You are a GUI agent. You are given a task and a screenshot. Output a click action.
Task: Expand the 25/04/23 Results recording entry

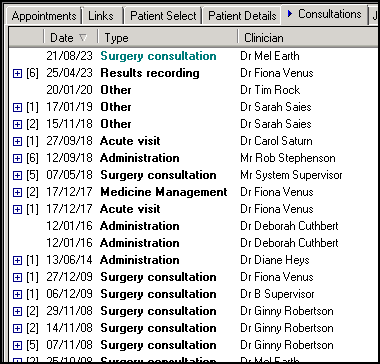[x=17, y=73]
